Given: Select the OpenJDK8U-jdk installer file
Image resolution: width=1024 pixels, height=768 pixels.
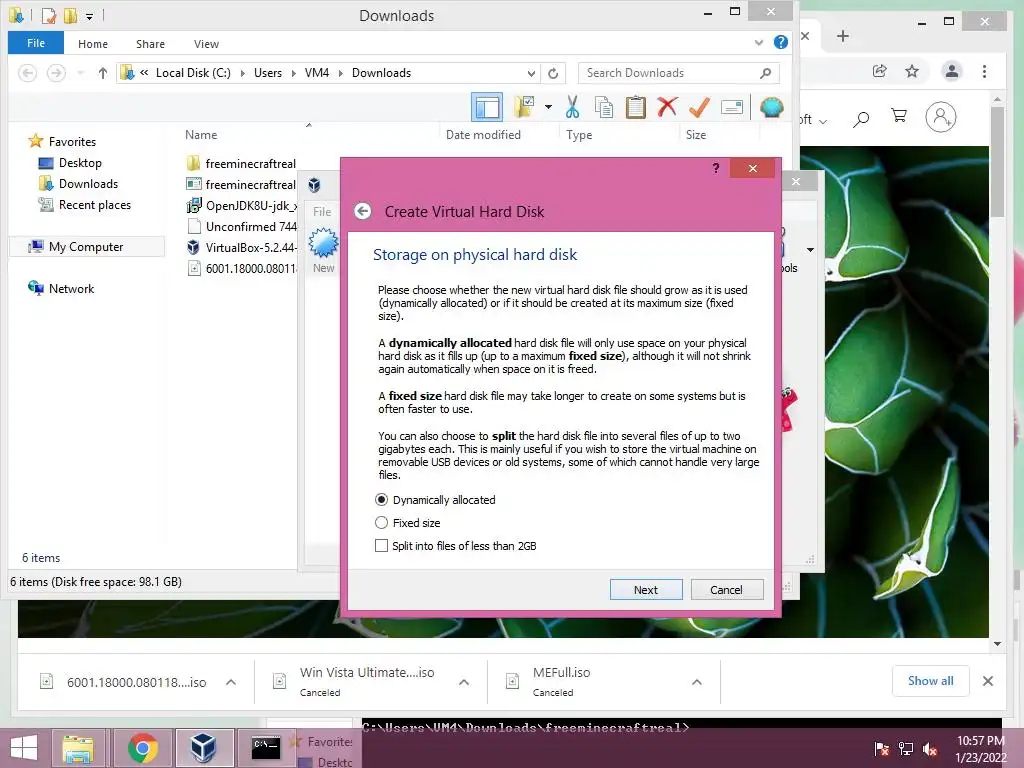Looking at the screenshot, I should click(241, 206).
